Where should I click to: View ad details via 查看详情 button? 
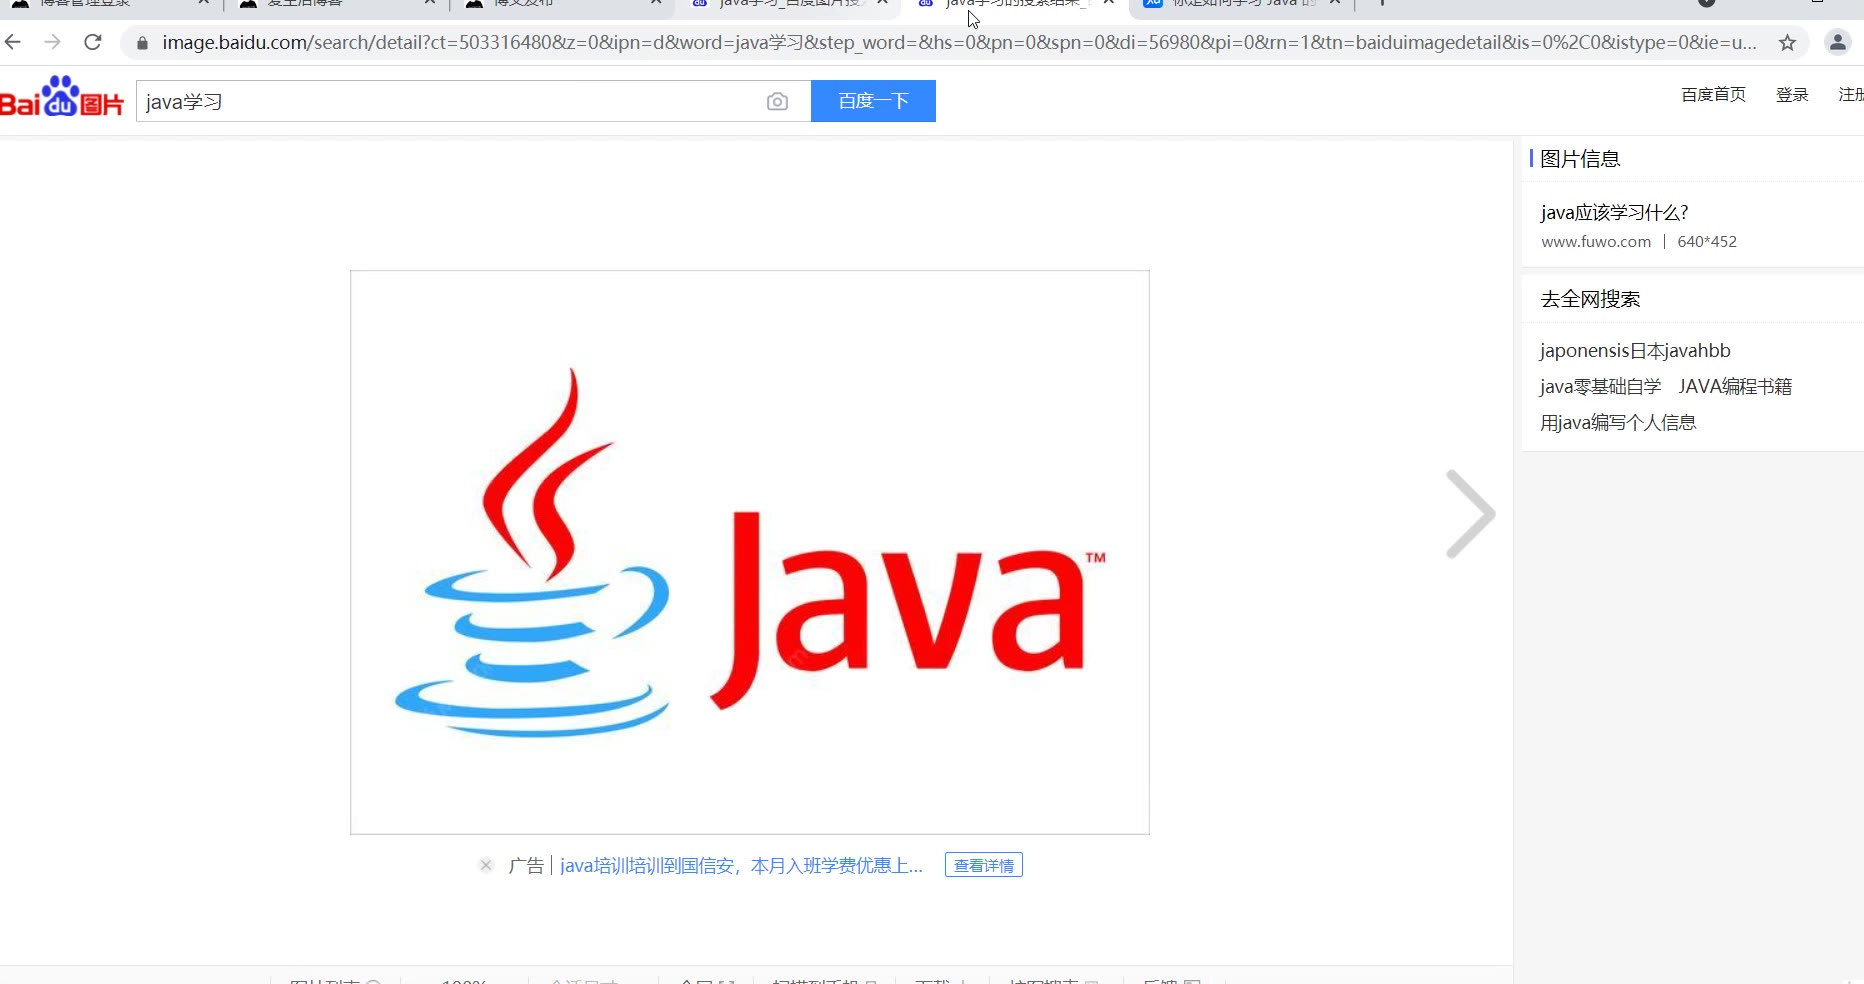(984, 866)
